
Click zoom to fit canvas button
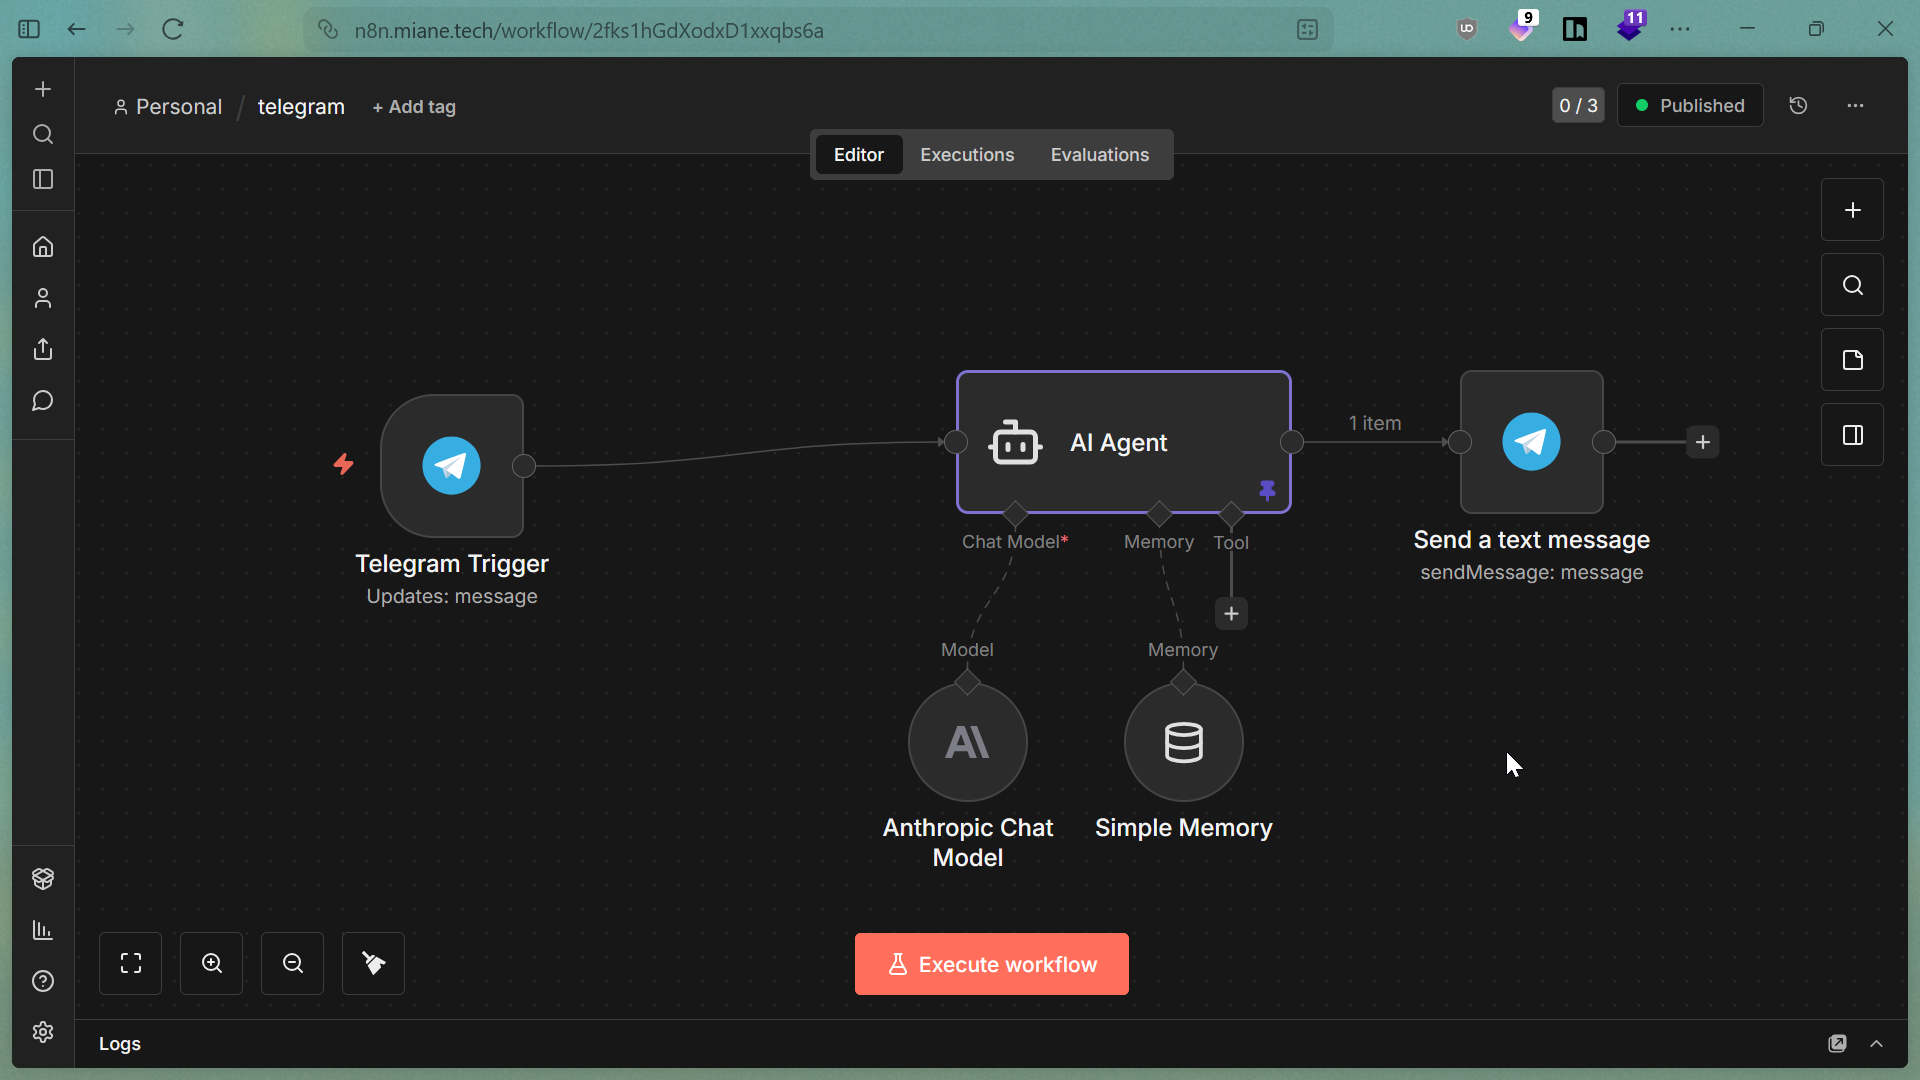[131, 963]
